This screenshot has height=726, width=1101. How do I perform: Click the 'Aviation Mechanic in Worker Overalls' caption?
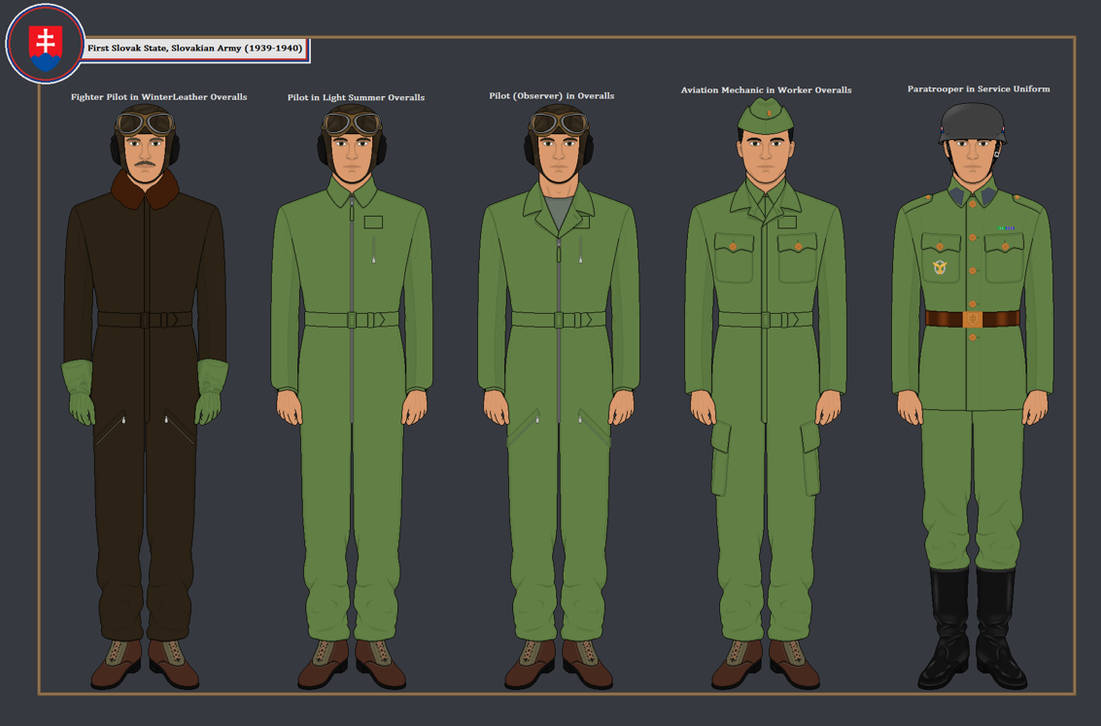click(765, 89)
